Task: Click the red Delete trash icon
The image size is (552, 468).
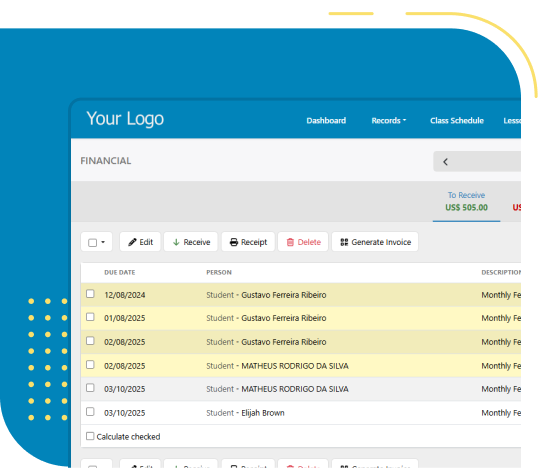Action: point(290,242)
